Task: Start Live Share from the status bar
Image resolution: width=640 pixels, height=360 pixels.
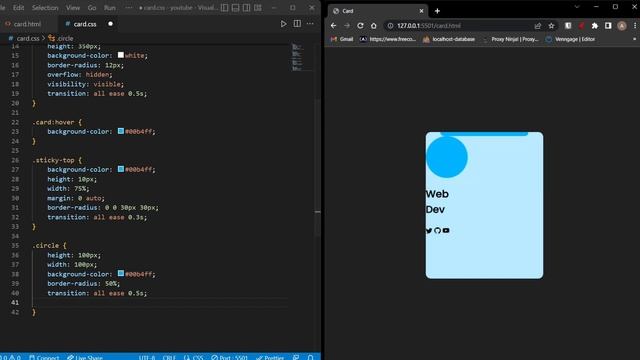Action: (x=85, y=357)
